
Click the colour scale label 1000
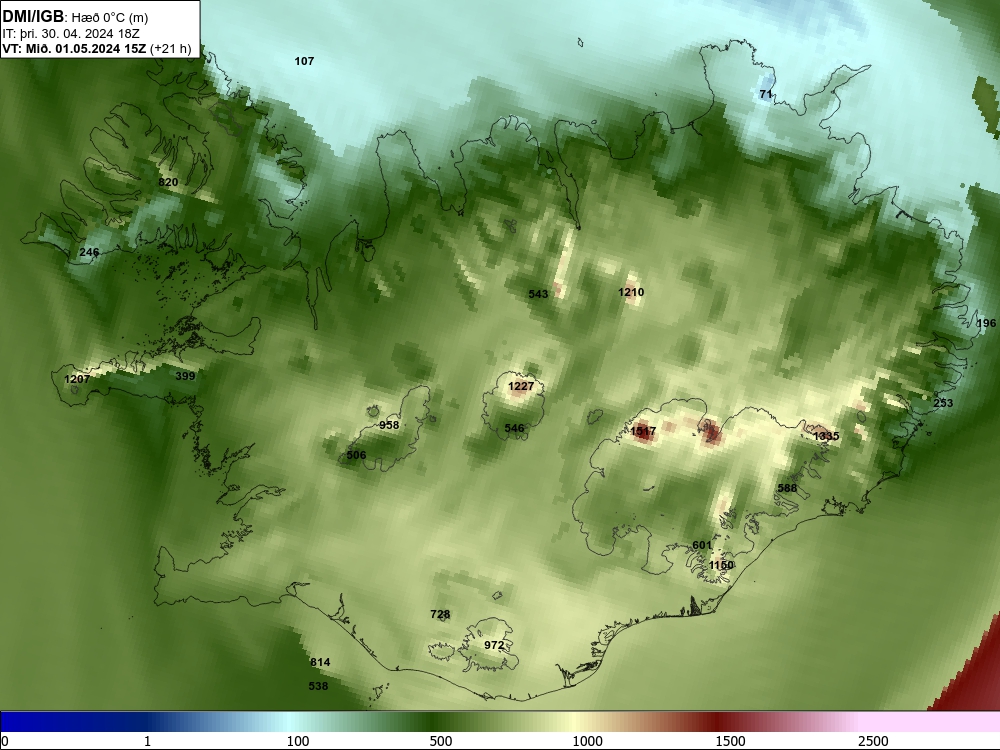587,741
